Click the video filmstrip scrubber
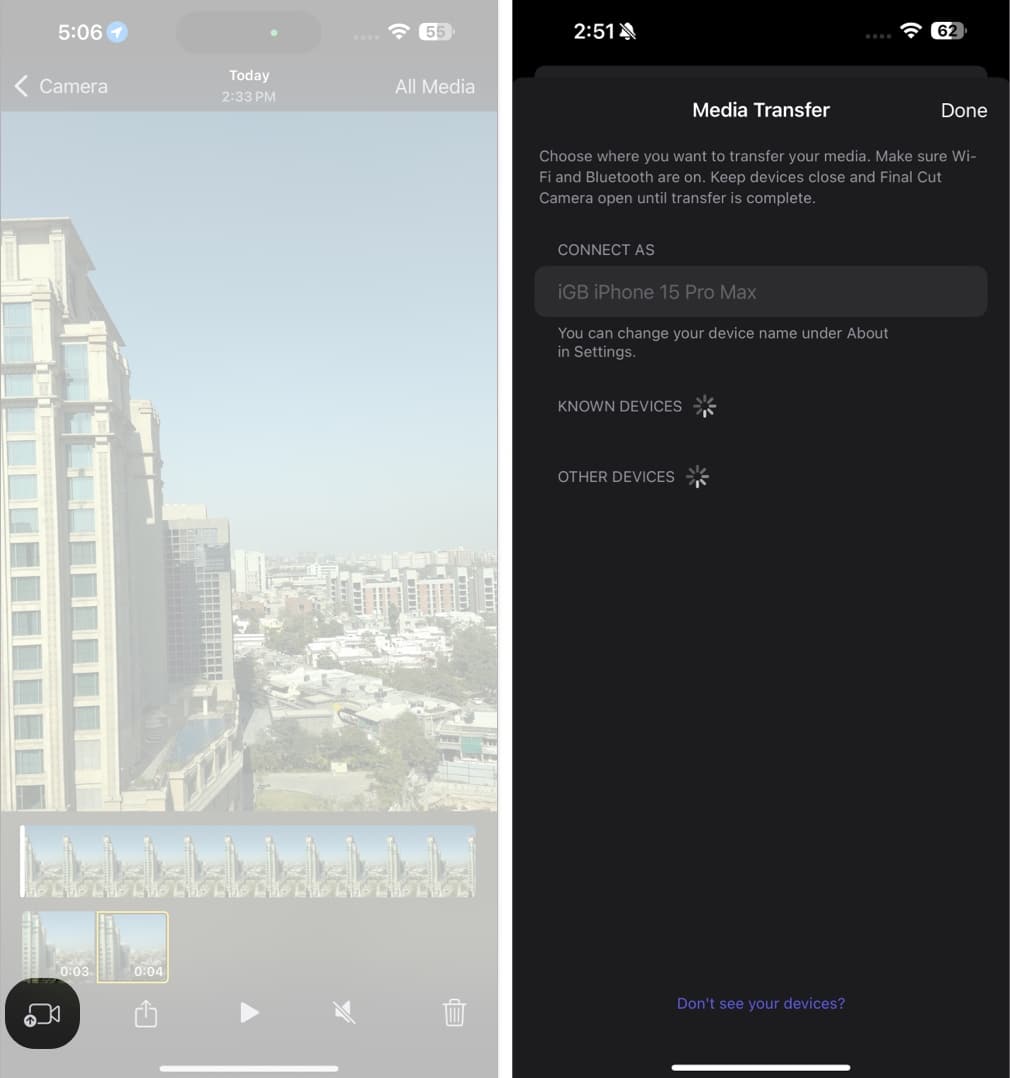The image size is (1010, 1078). pyautogui.click(x=248, y=861)
